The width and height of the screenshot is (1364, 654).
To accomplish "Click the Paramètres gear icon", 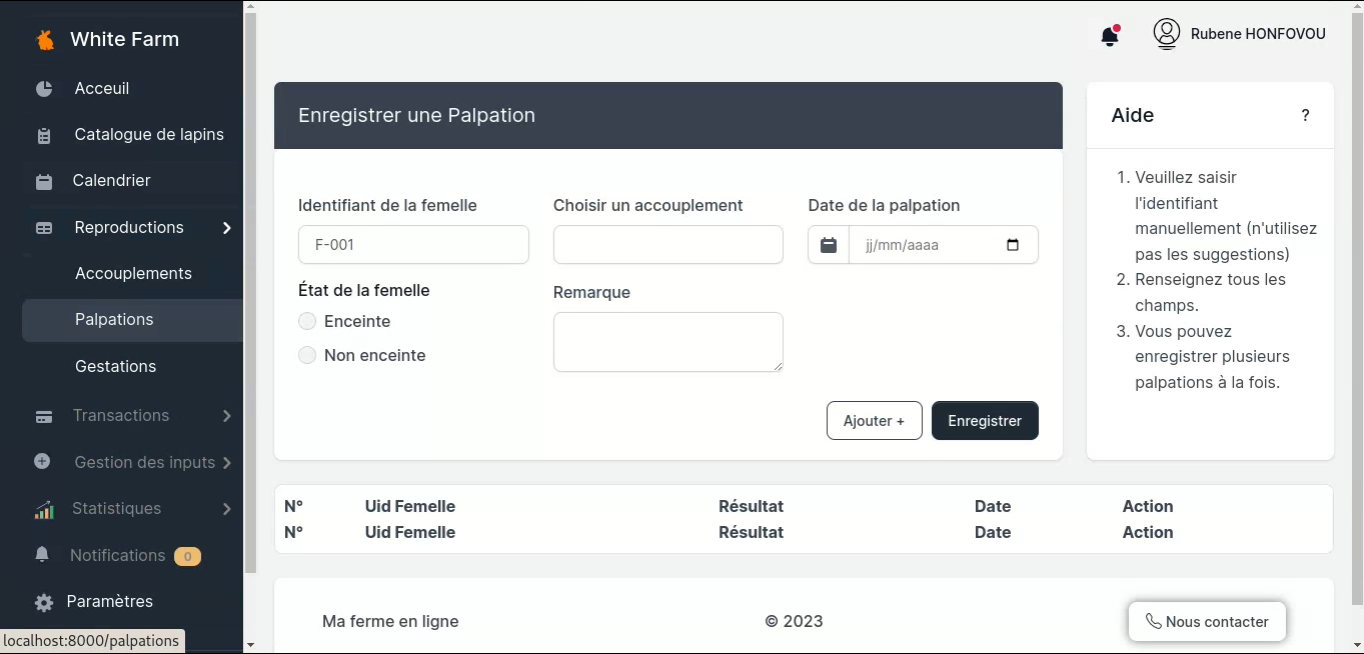I will [x=44, y=603].
